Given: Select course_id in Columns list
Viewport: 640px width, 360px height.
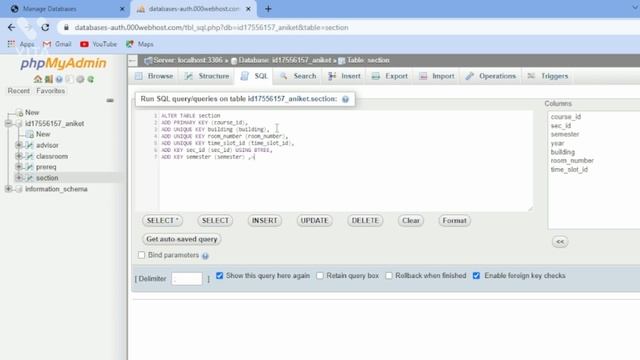Looking at the screenshot, I should [x=566, y=117].
